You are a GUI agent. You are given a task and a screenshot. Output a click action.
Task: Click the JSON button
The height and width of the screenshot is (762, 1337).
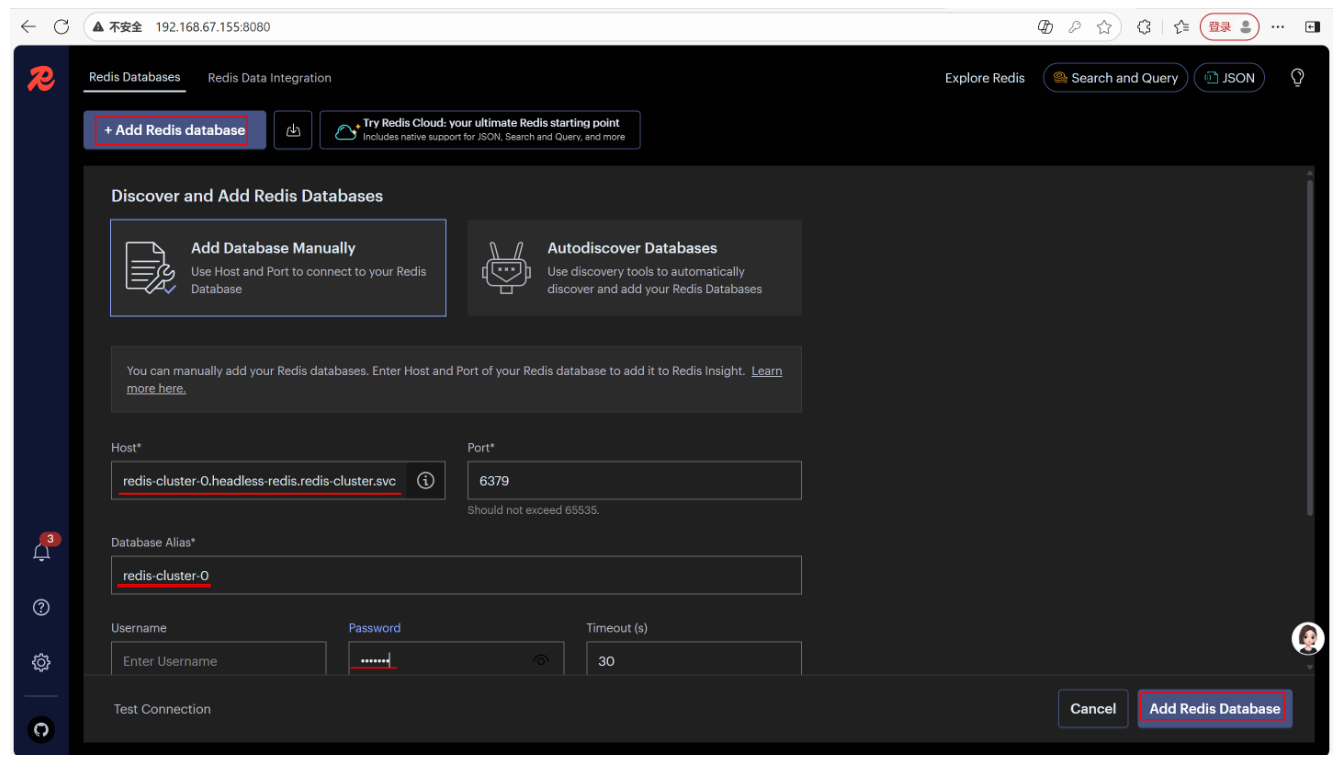(1229, 78)
